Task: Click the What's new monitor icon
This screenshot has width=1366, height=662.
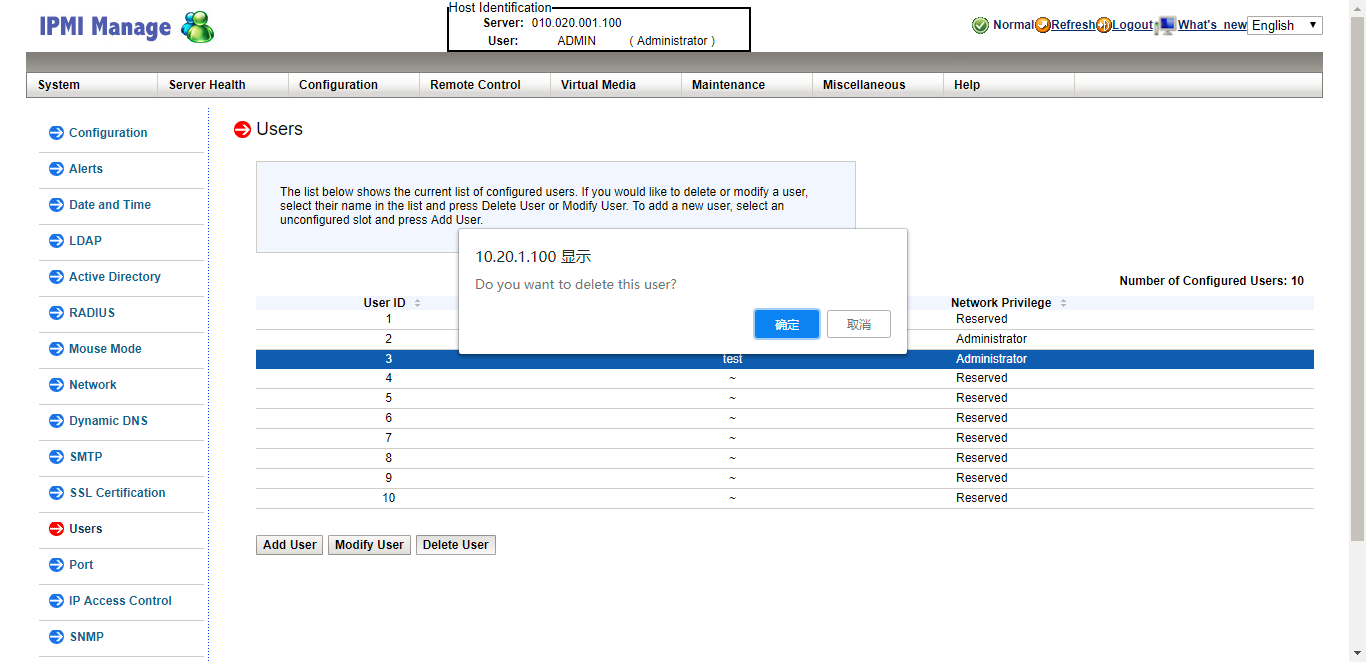Action: coord(1166,25)
